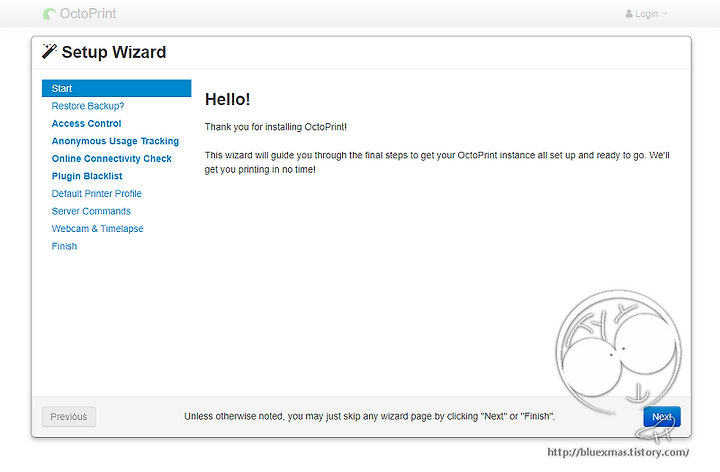Click the Setup Wizard magic wand icon
Screen dimensions: 720x472
pos(49,51)
